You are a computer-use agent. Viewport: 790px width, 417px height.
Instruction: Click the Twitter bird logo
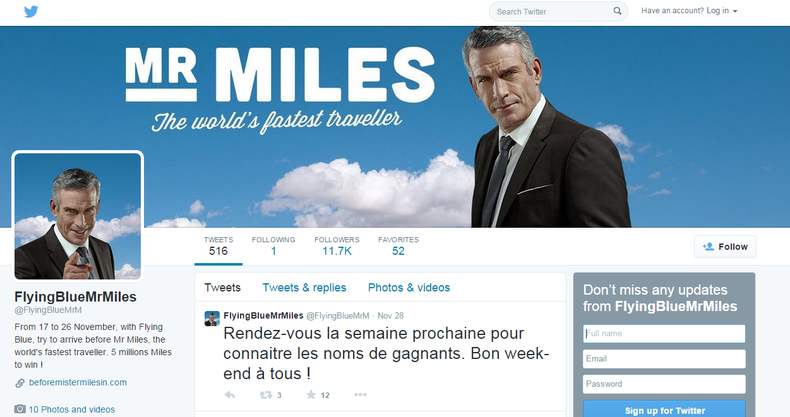pyautogui.click(x=31, y=11)
